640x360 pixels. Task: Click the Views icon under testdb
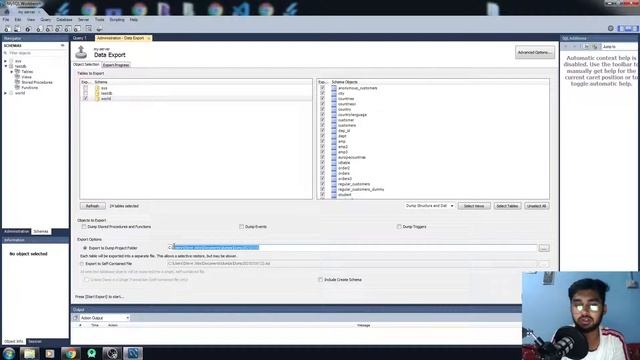[x=18, y=77]
